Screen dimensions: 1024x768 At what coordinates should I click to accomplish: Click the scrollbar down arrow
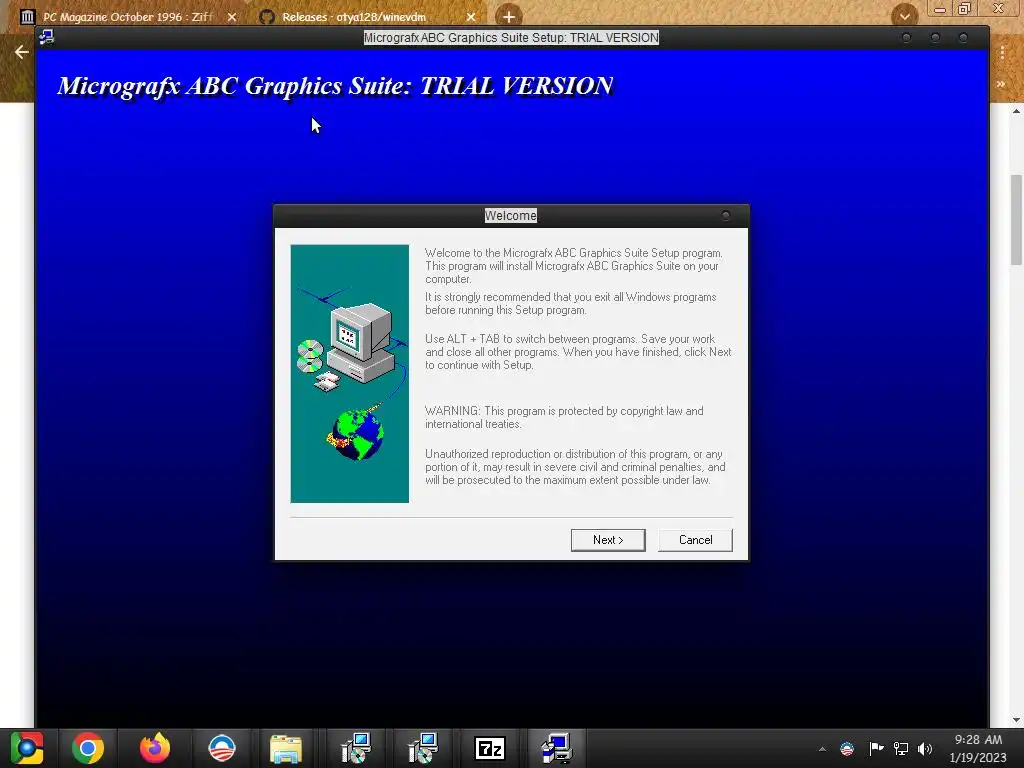coord(1016,720)
